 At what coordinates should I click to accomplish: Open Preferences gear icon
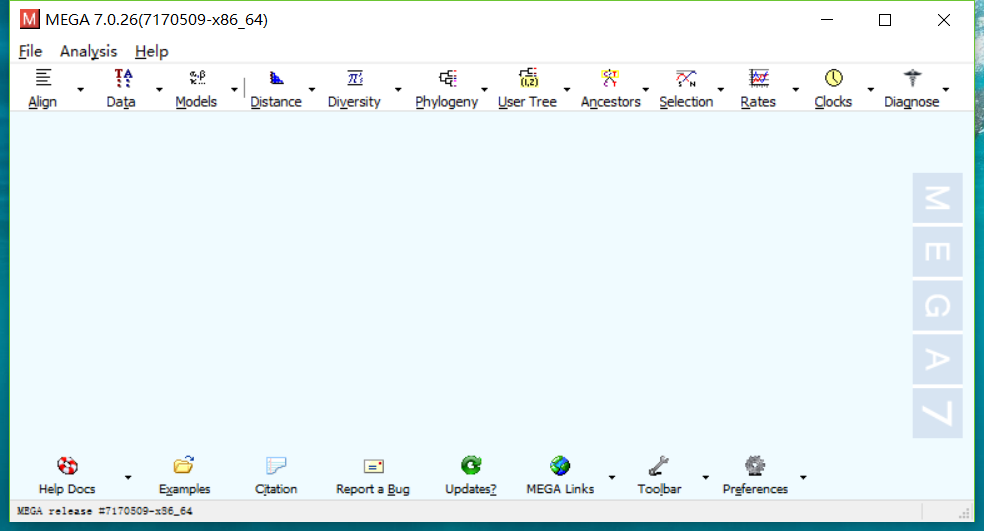tap(755, 466)
